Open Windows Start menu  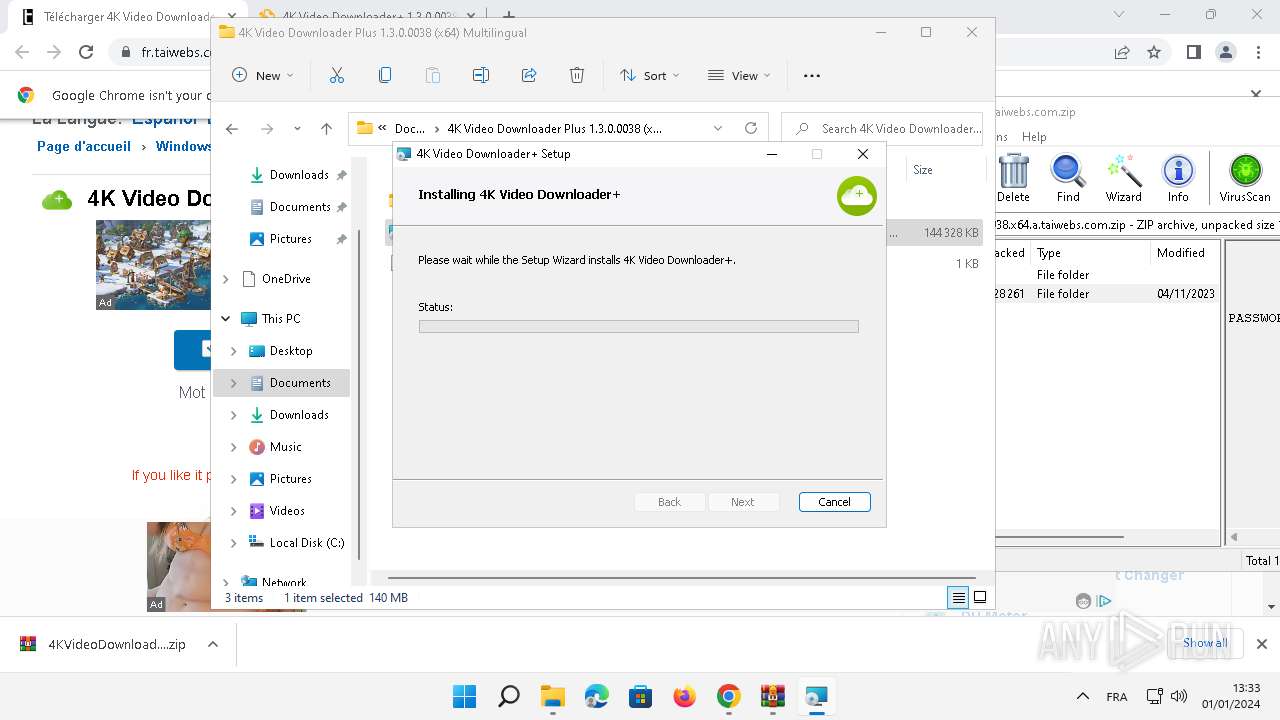pyautogui.click(x=464, y=696)
